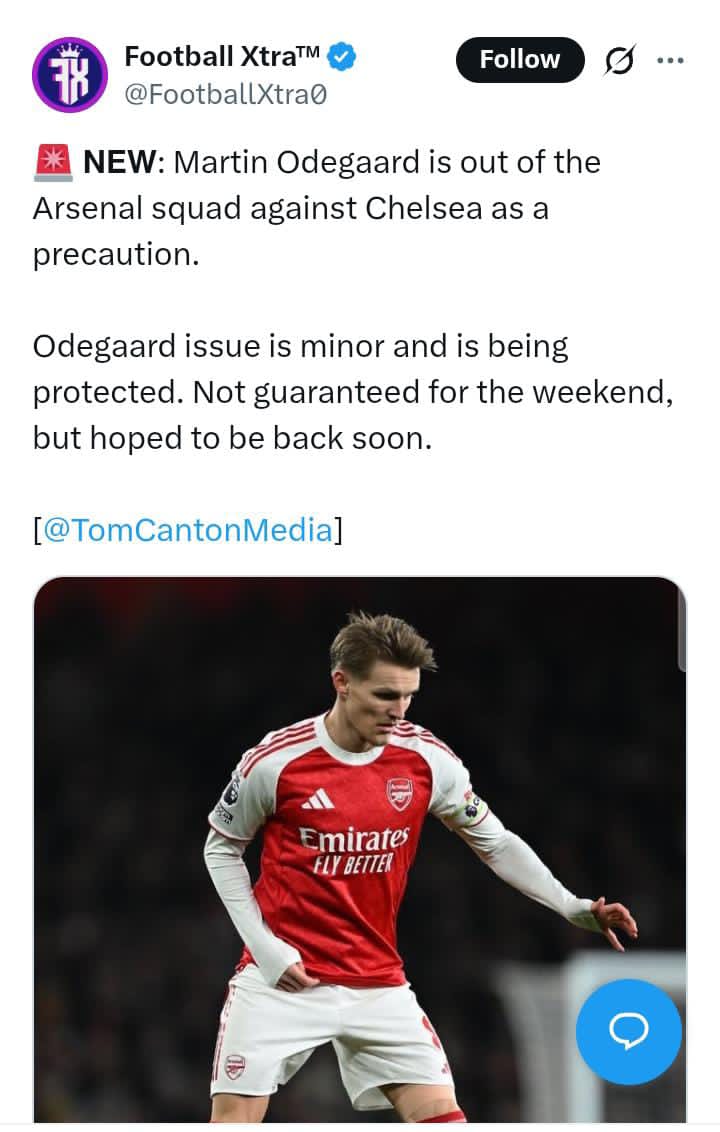The height and width of the screenshot is (1132, 720).
Task: Open the Football Xtra profile avatar
Action: point(69,74)
